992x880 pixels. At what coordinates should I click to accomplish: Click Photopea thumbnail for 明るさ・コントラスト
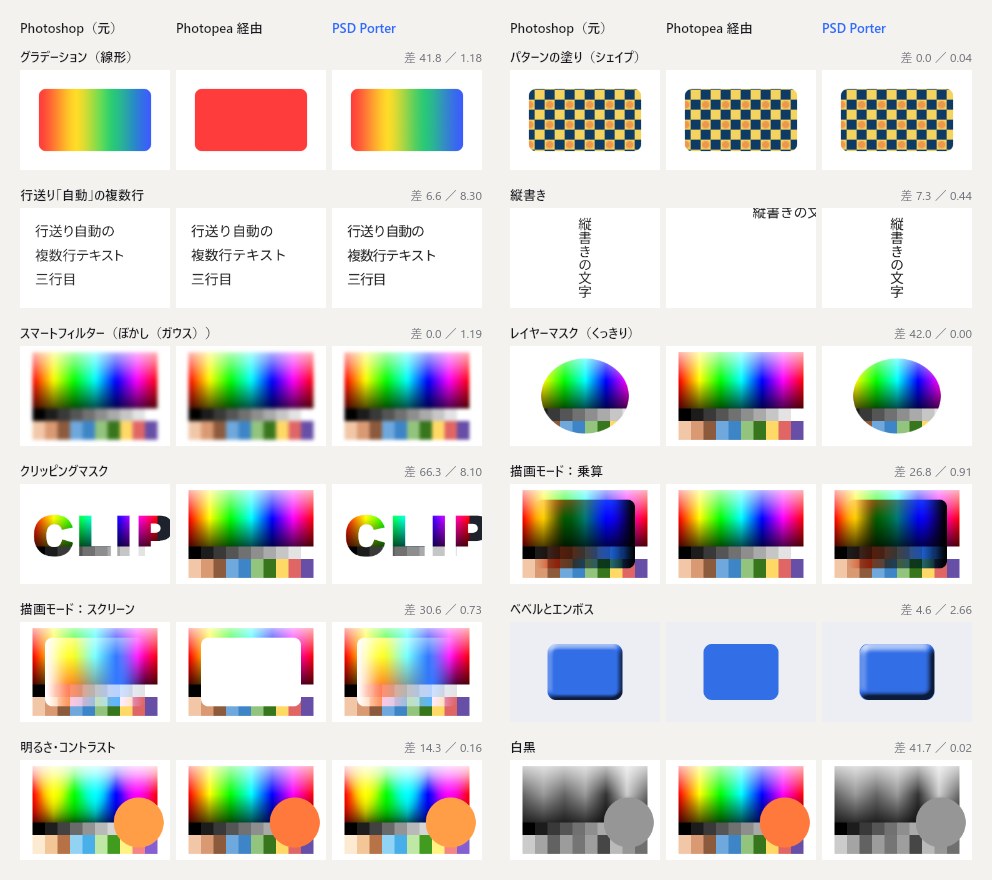251,810
